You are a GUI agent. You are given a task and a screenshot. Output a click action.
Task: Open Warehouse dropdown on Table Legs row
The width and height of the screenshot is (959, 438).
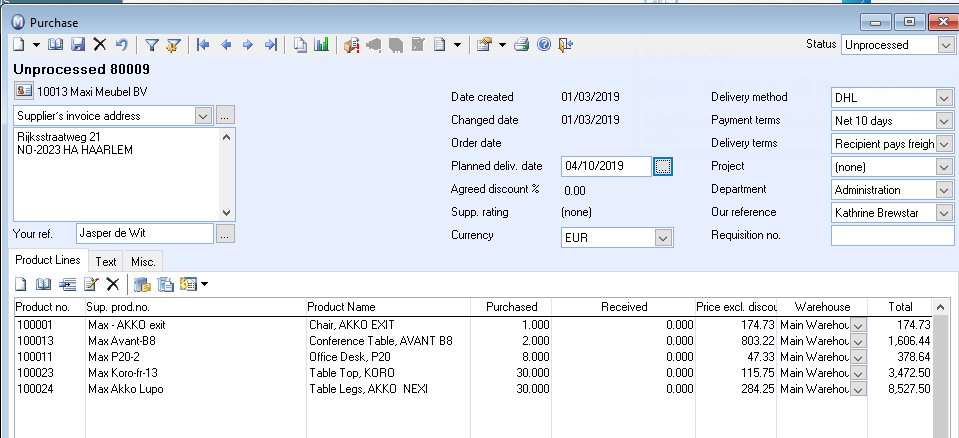(859, 389)
